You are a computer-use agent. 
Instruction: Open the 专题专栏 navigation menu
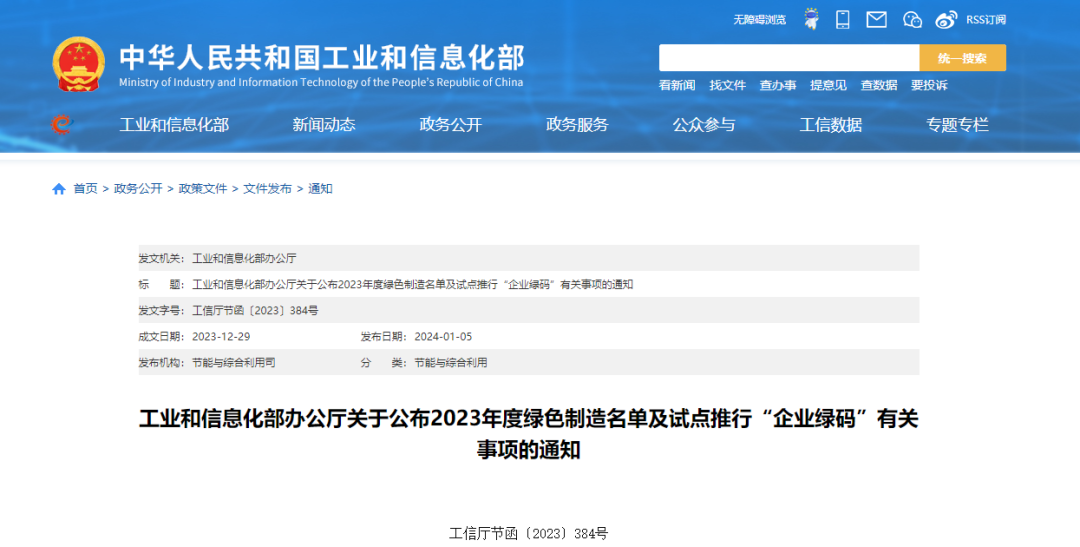[957, 125]
